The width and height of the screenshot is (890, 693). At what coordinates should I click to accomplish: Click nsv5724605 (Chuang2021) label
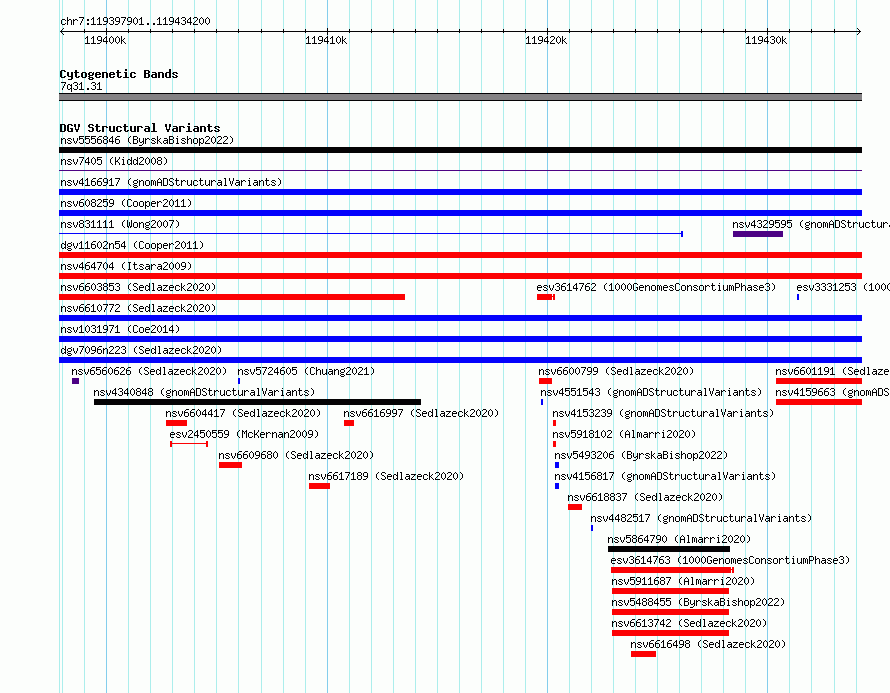pyautogui.click(x=306, y=371)
